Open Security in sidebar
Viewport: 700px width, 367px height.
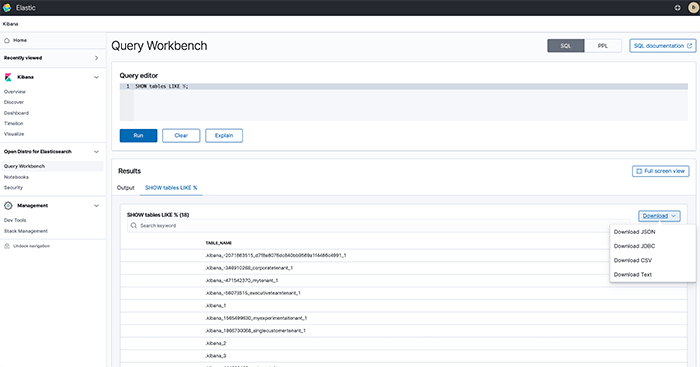pyautogui.click(x=13, y=188)
